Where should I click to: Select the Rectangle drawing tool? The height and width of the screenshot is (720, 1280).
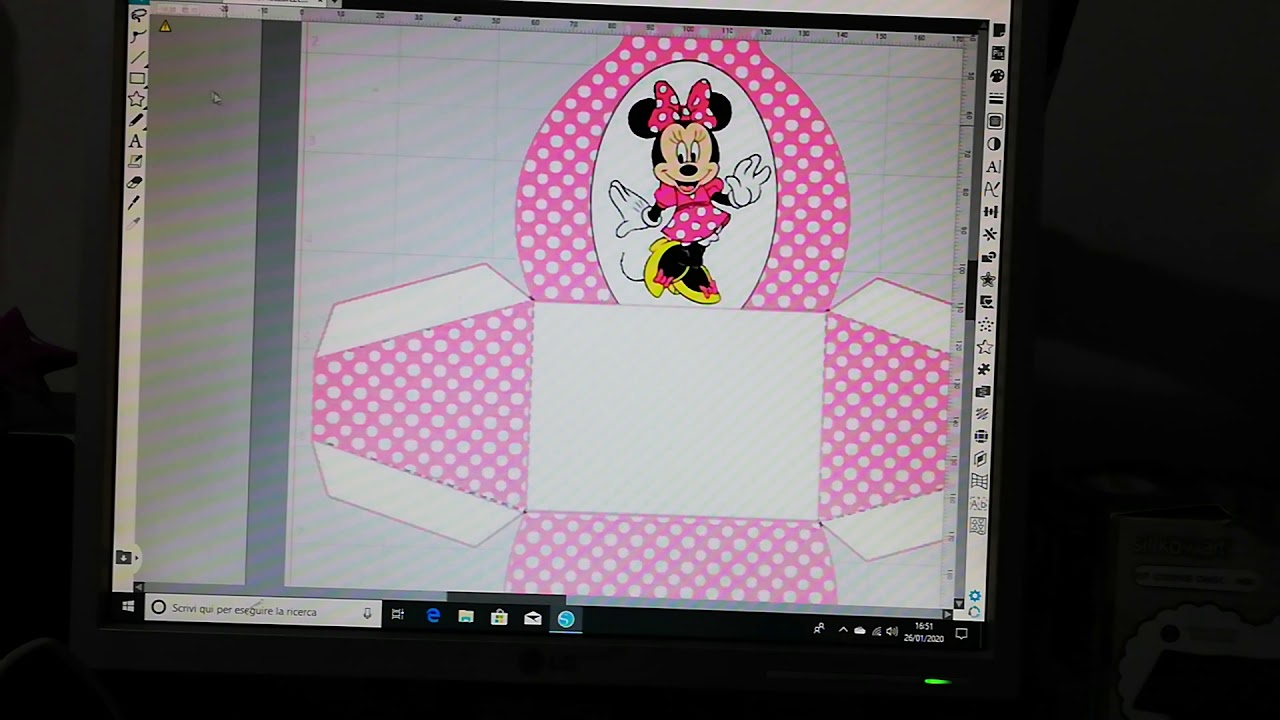(x=137, y=78)
